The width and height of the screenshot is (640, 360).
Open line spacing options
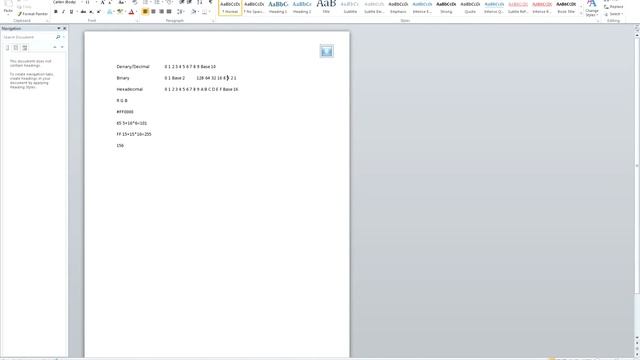click(180, 12)
